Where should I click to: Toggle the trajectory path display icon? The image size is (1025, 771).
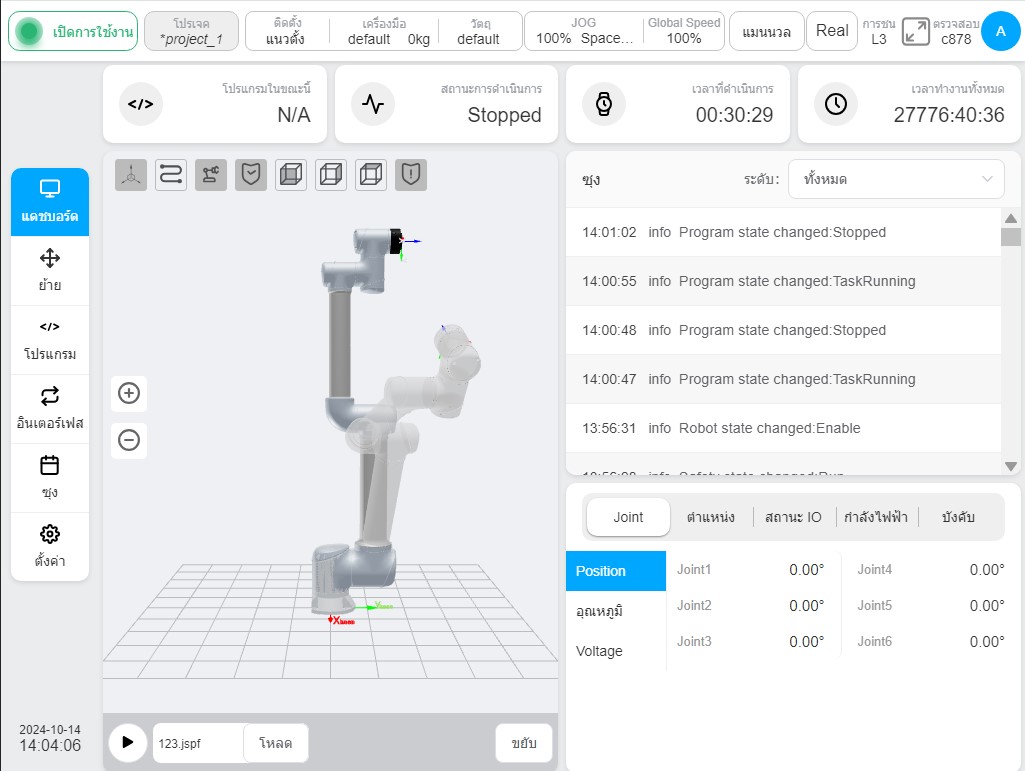pyautogui.click(x=171, y=175)
